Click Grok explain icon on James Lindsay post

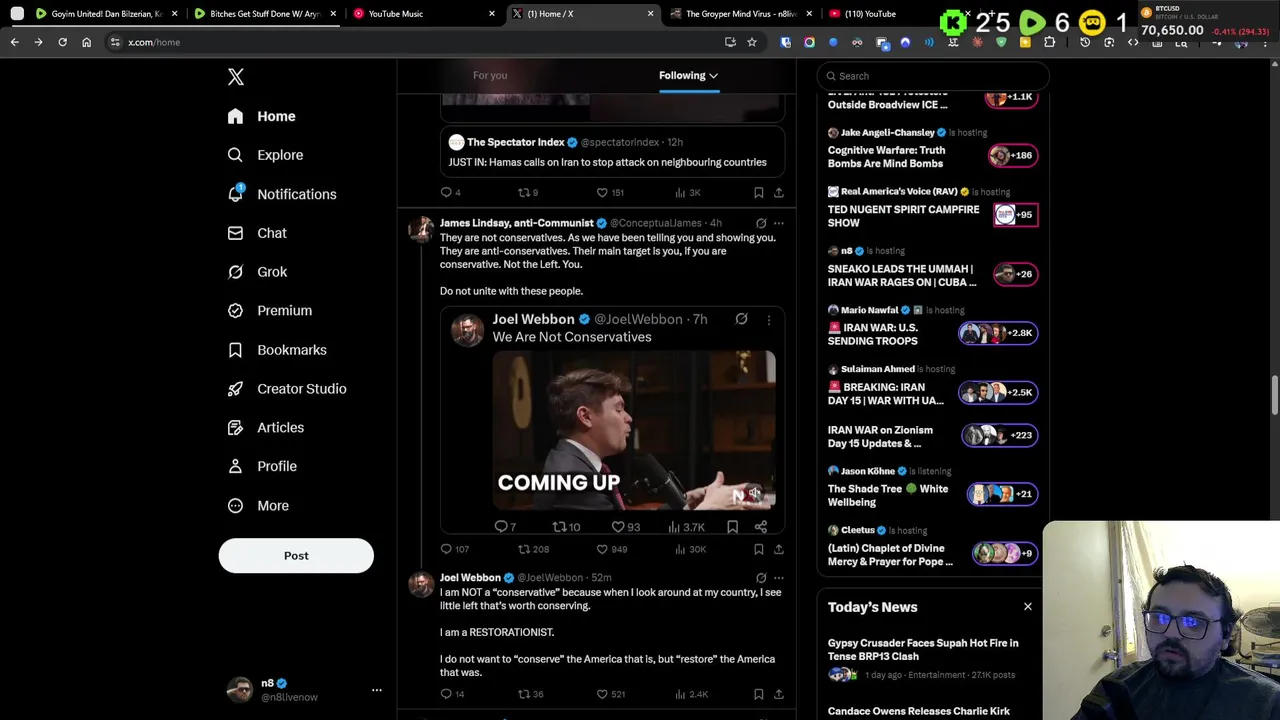coord(761,223)
